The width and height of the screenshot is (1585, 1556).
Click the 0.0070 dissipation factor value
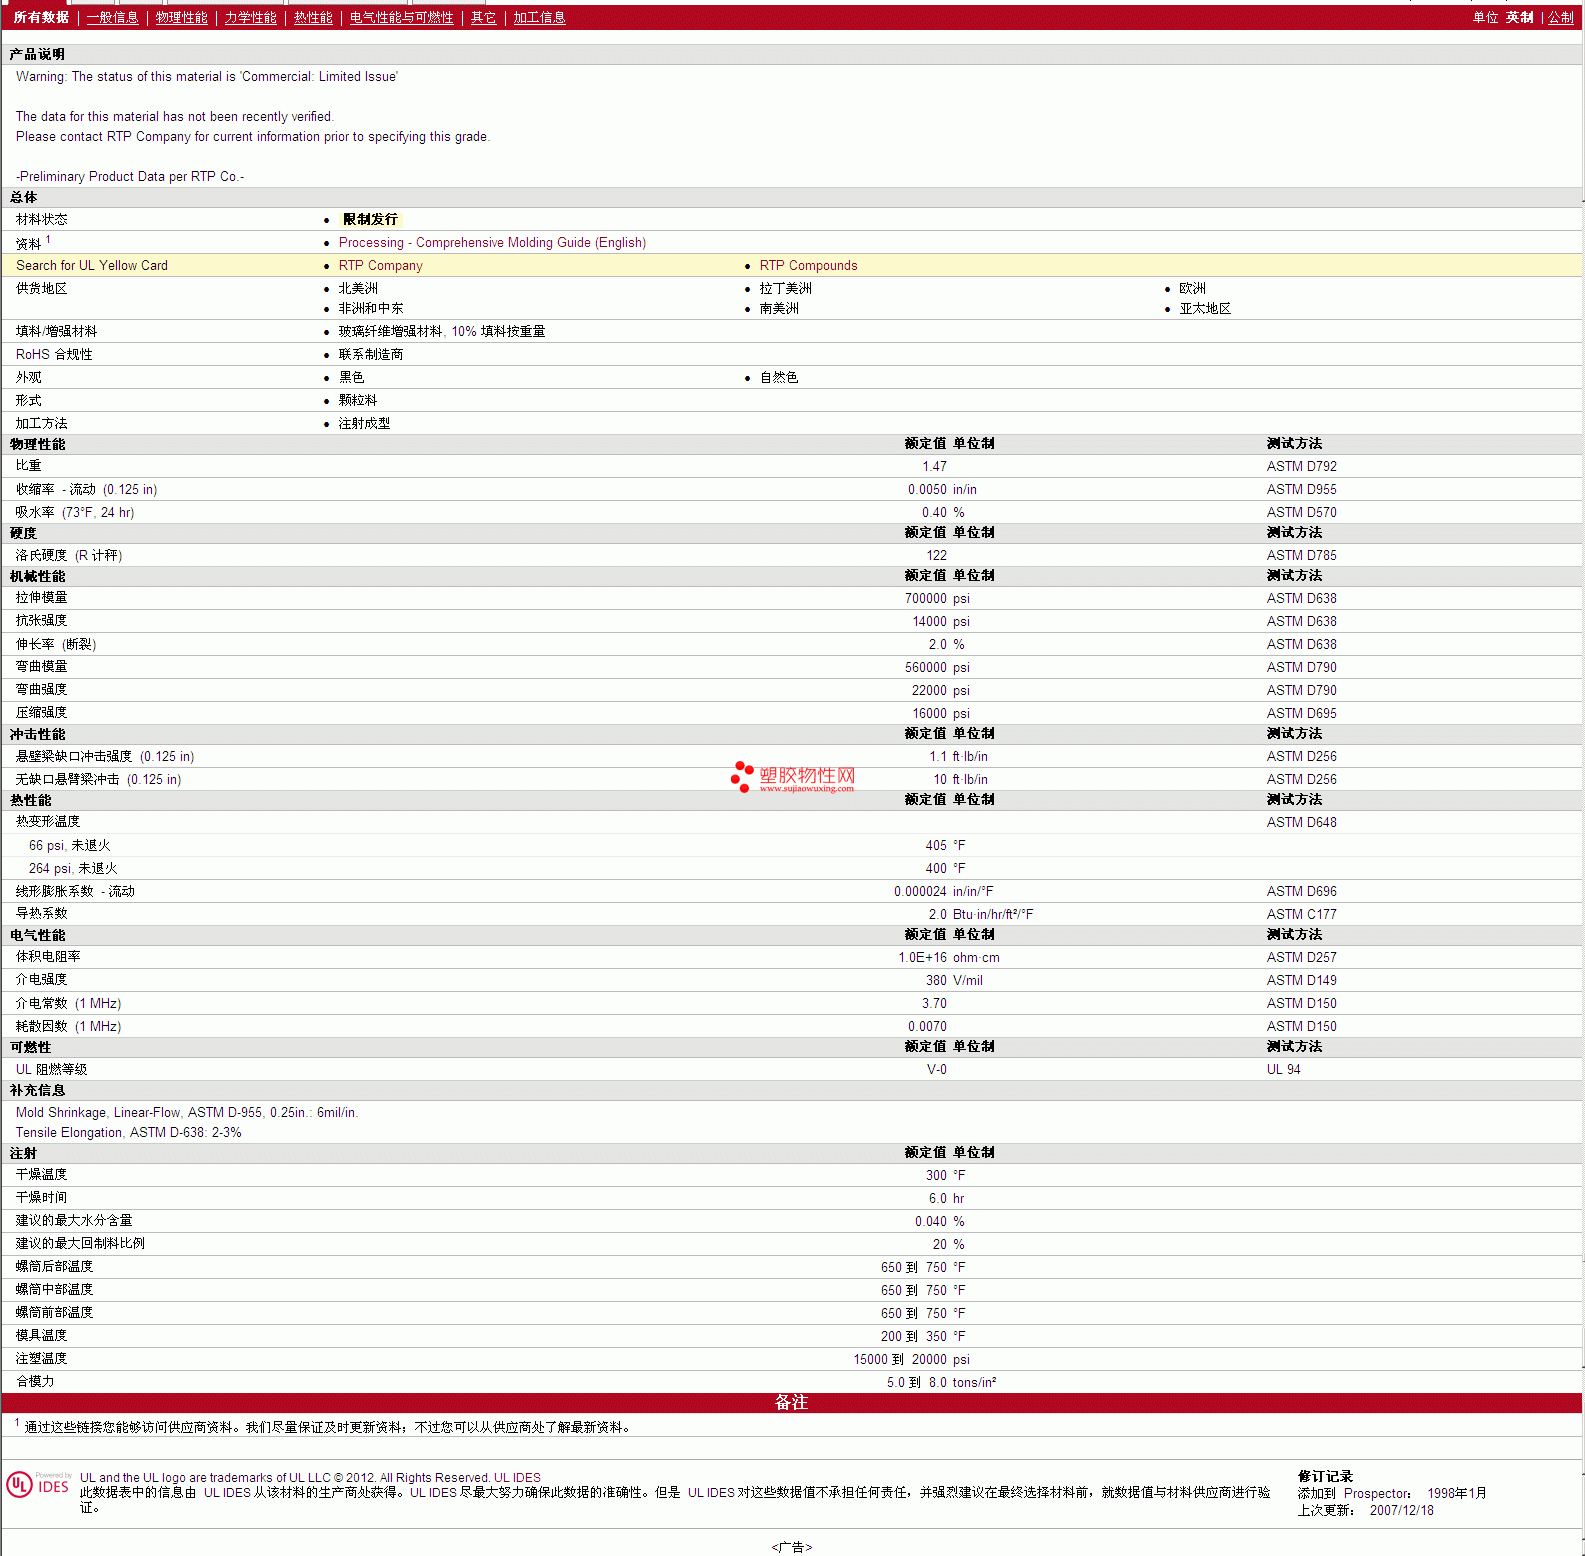(927, 1026)
